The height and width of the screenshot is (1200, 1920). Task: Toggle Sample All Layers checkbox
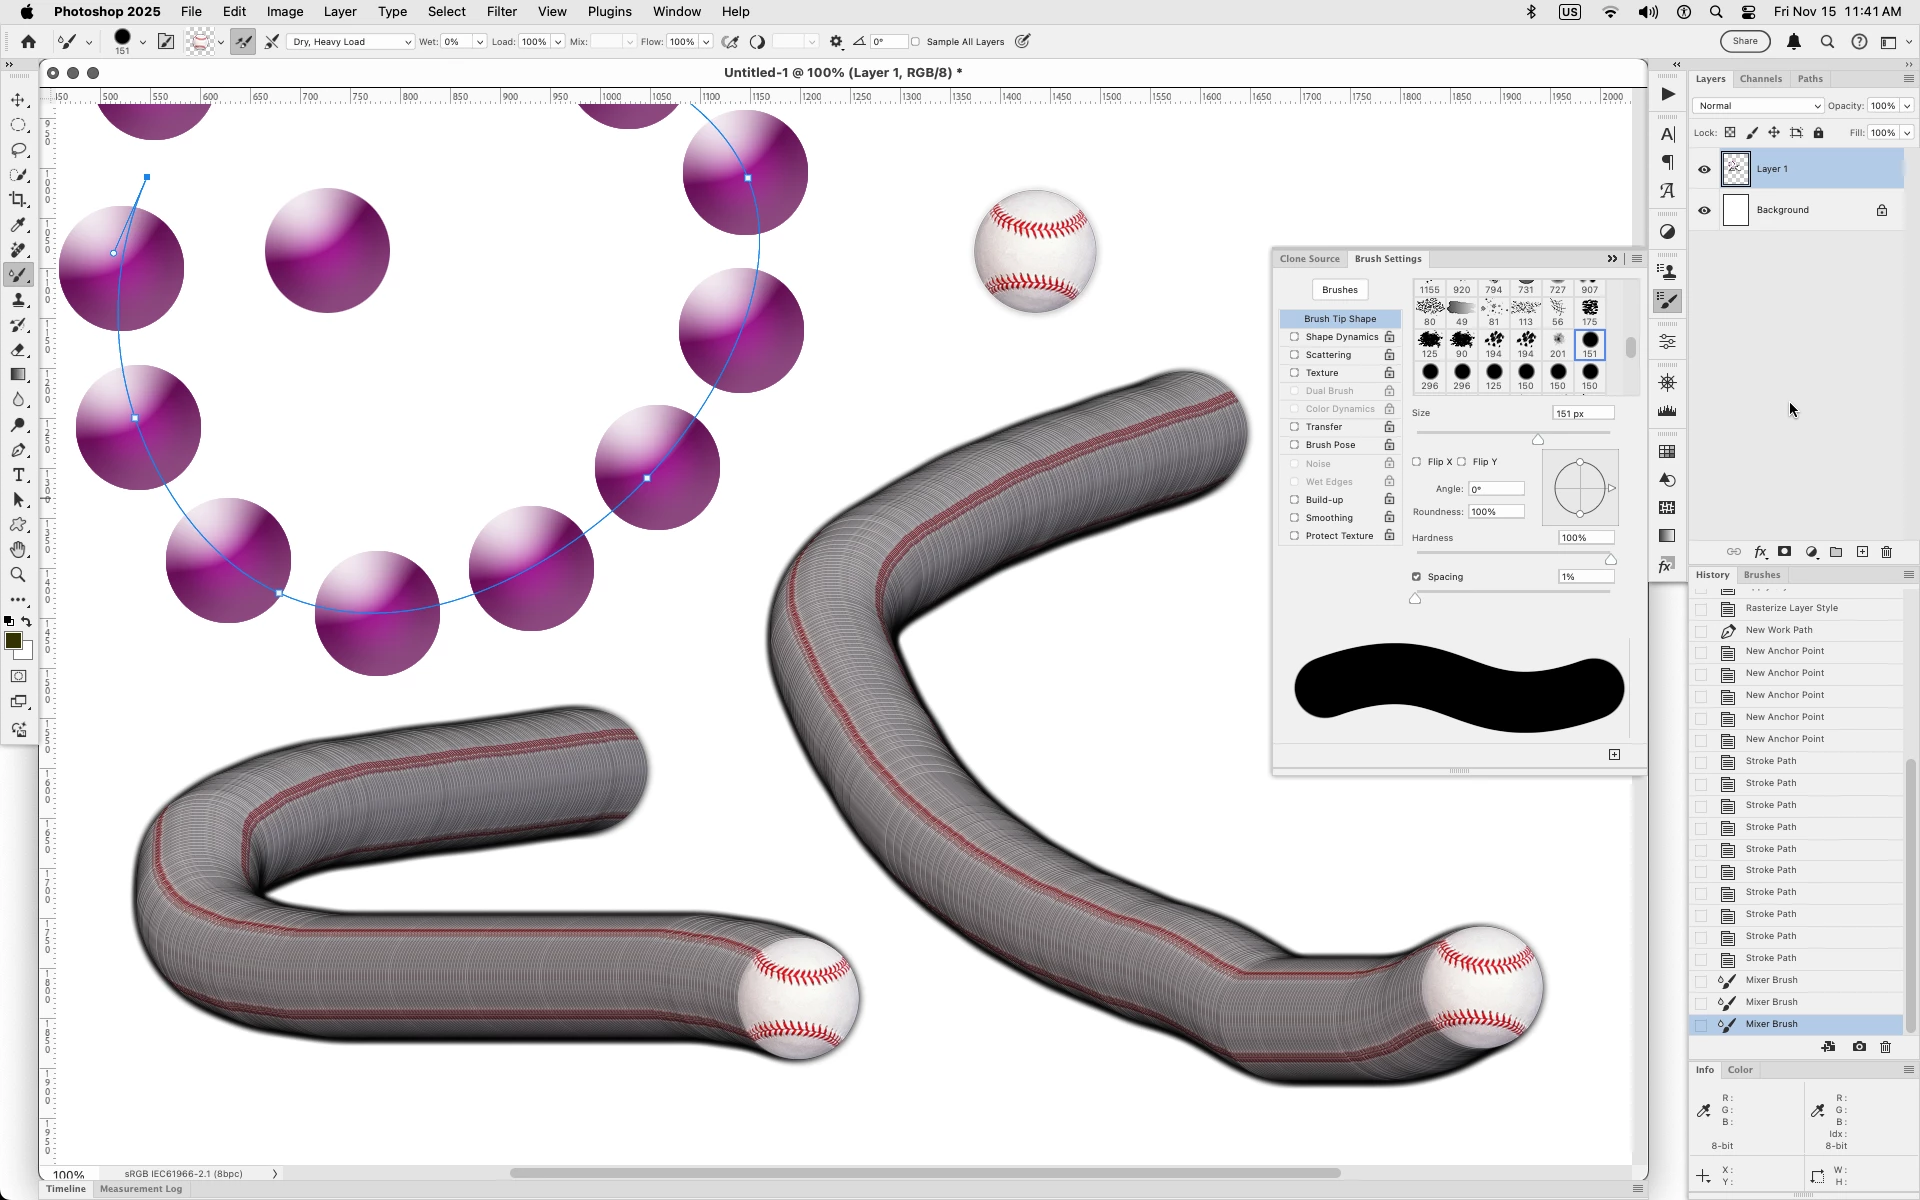(x=915, y=42)
